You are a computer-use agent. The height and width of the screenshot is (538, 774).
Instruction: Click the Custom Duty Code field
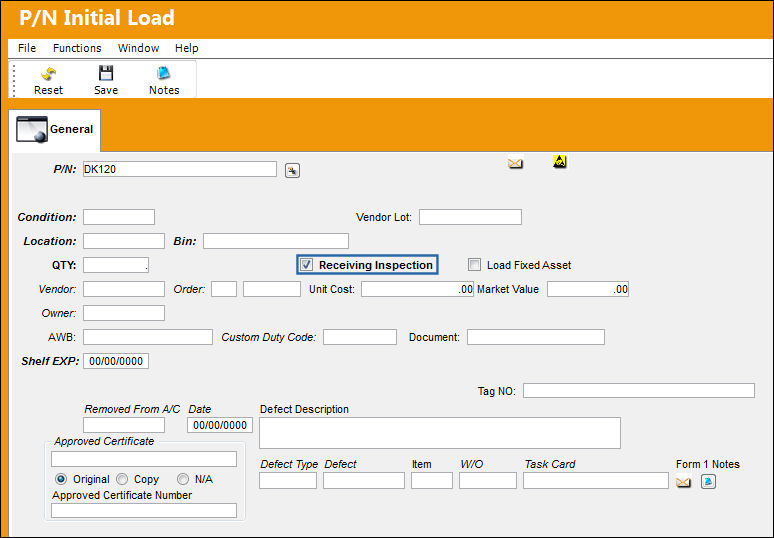click(x=360, y=337)
